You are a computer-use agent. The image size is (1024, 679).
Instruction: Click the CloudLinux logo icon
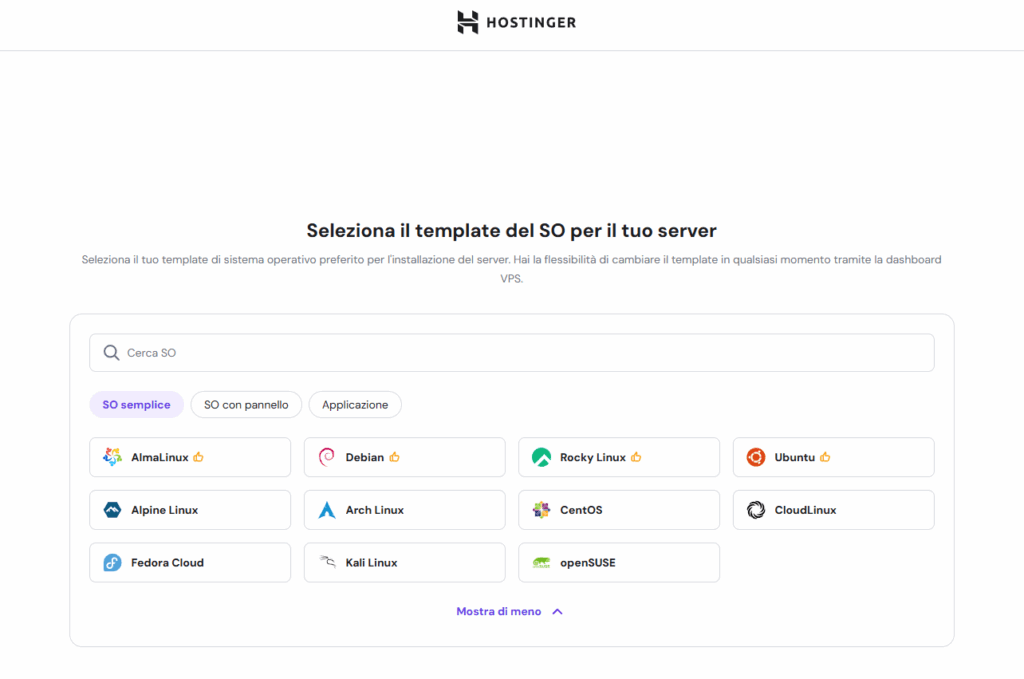tap(756, 510)
